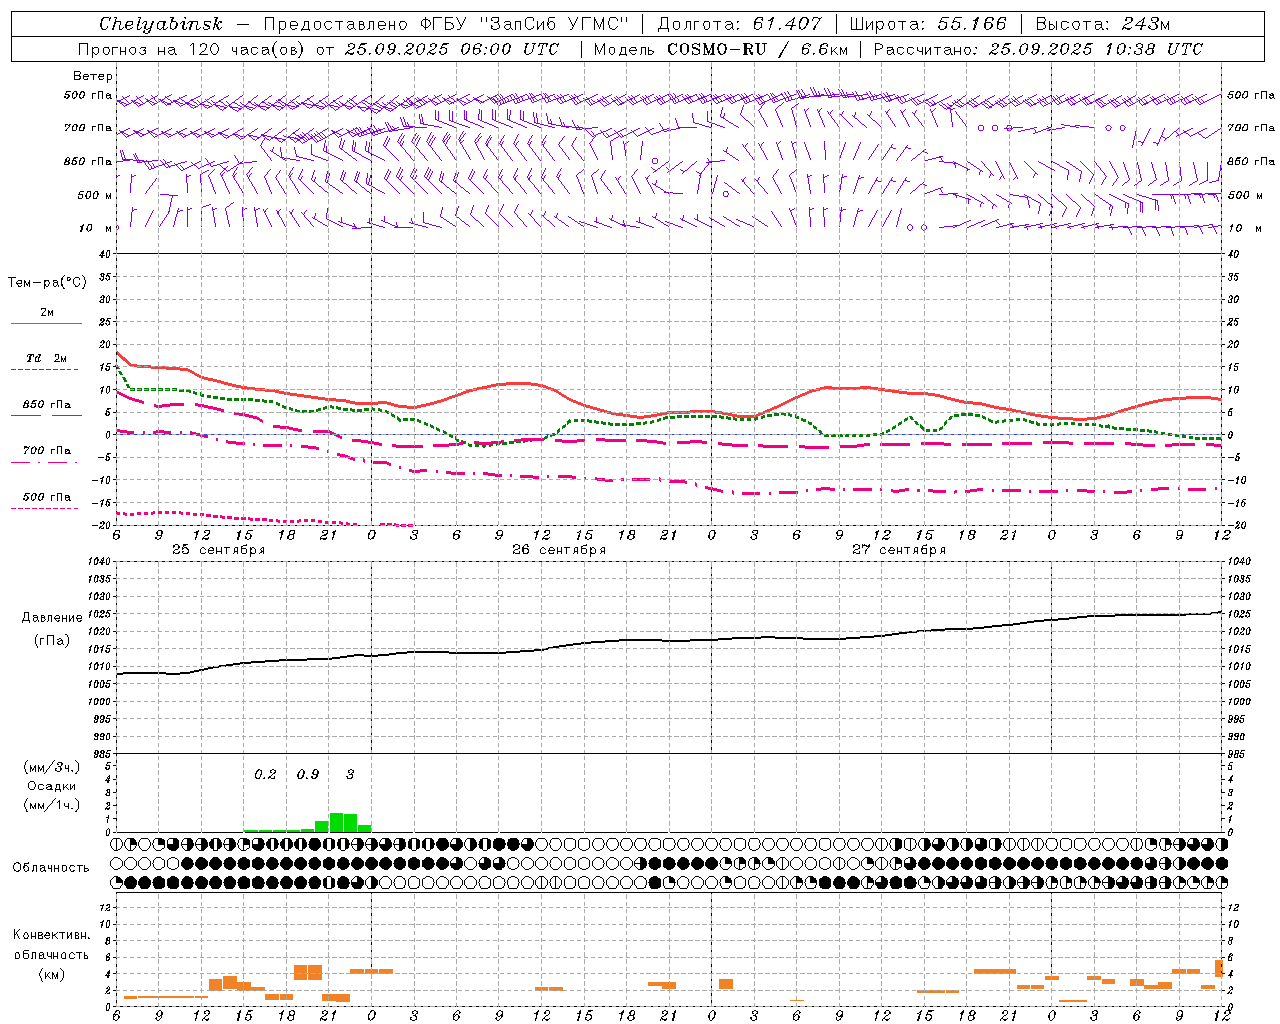Image resolution: width=1280 pixels, height=1024 pixels.
Task: Click the '0.9' three-hour precipitation value
Action: coord(308,774)
